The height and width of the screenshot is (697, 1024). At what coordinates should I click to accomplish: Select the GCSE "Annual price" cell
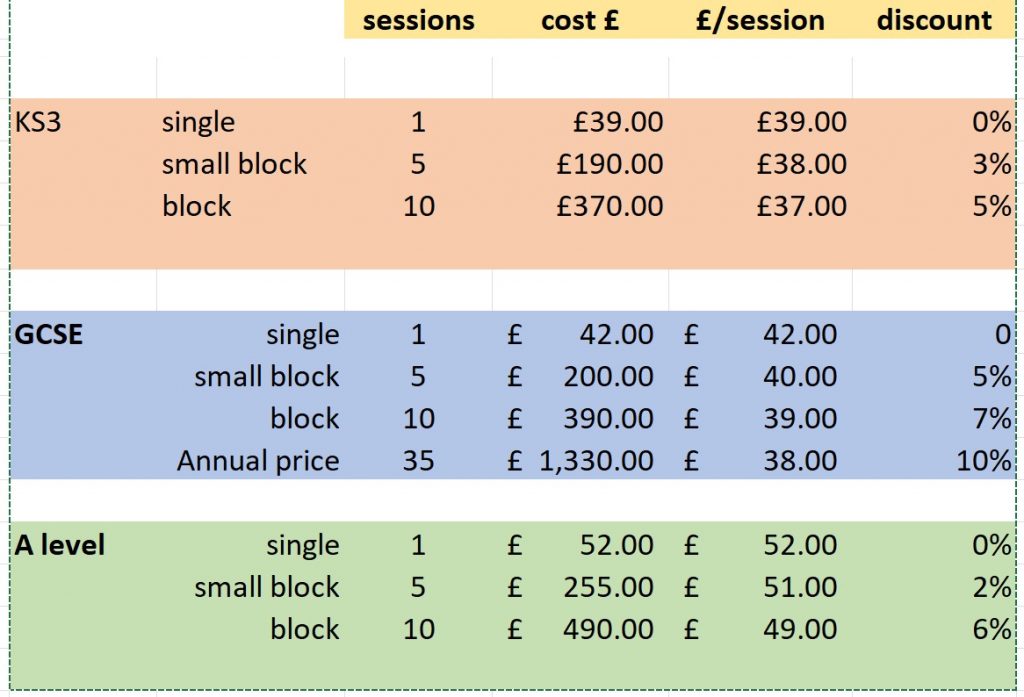coord(258,461)
